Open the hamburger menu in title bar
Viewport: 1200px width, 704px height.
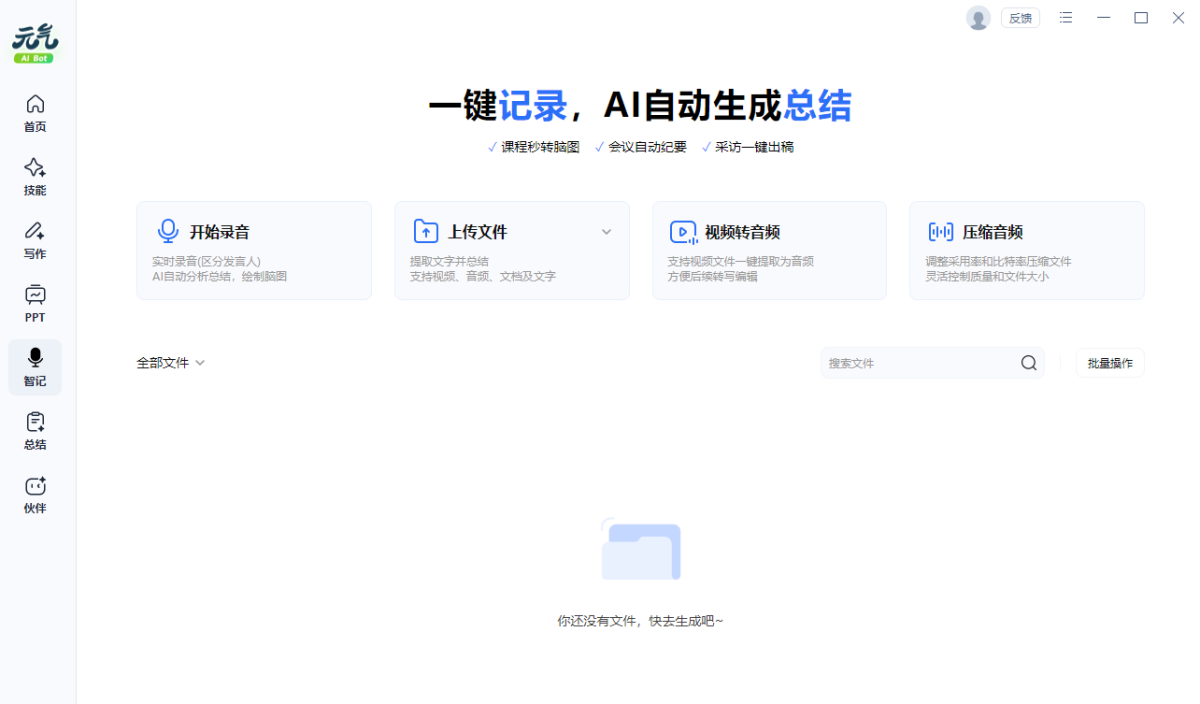coord(1066,18)
